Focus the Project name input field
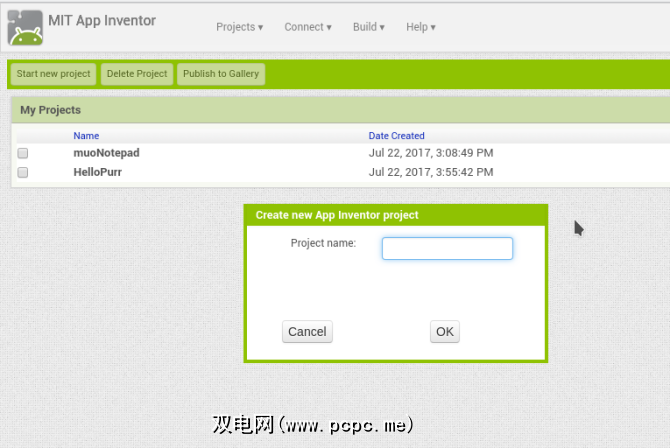Image resolution: width=670 pixels, height=448 pixels. 447,248
